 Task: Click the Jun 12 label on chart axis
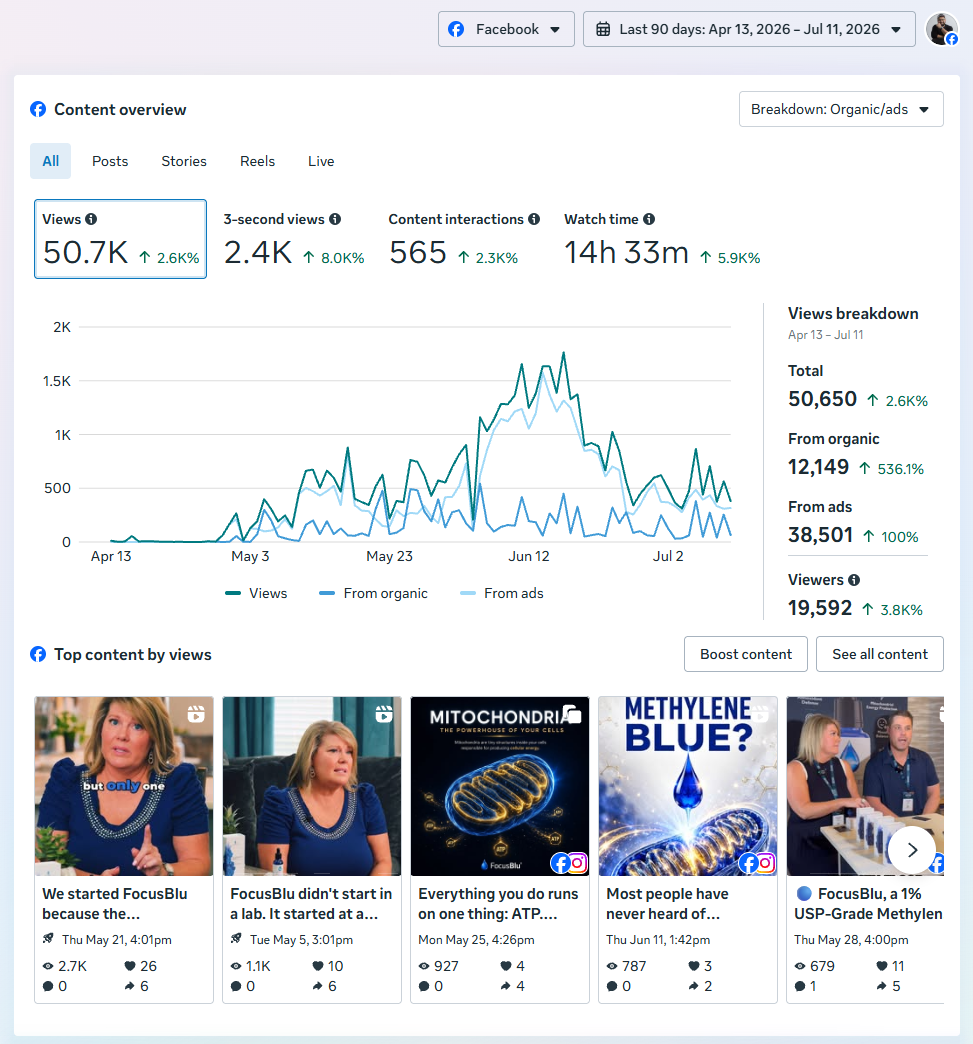(529, 557)
